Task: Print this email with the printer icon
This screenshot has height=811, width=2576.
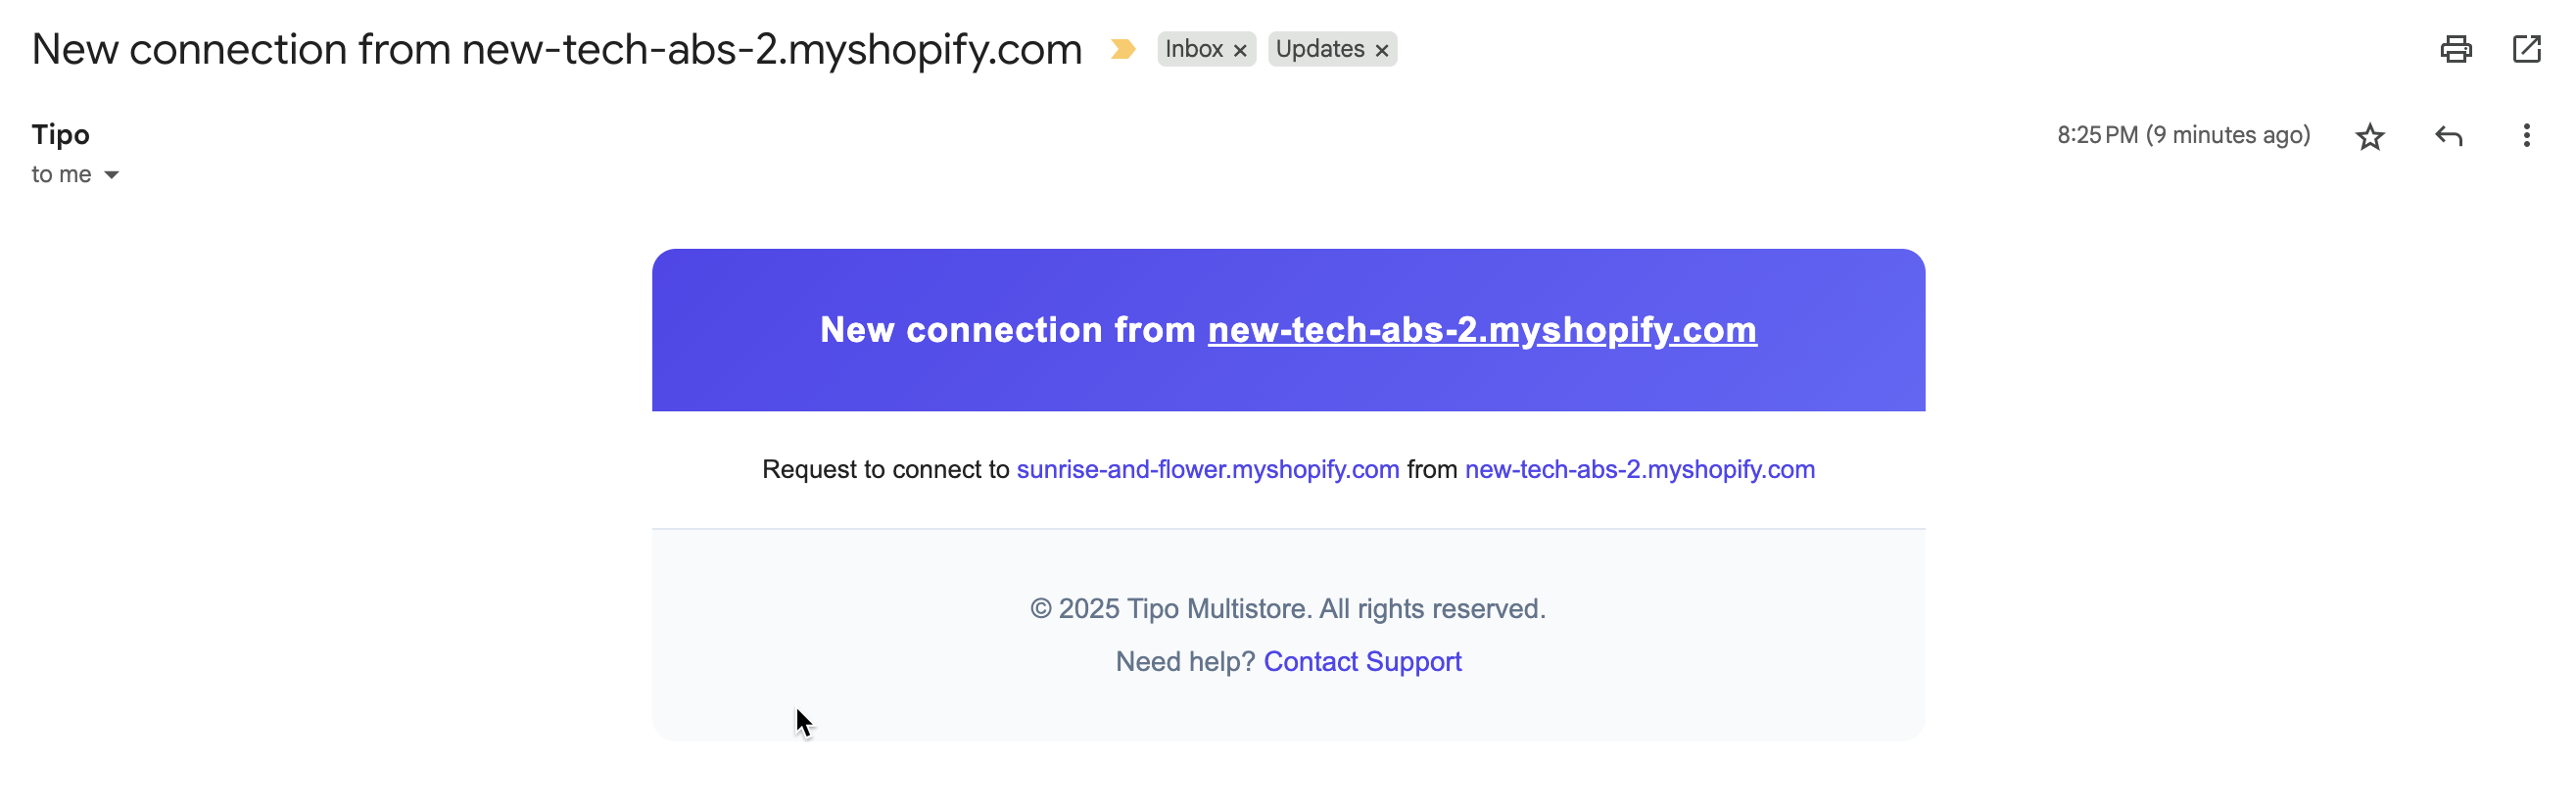Action: point(2455,49)
